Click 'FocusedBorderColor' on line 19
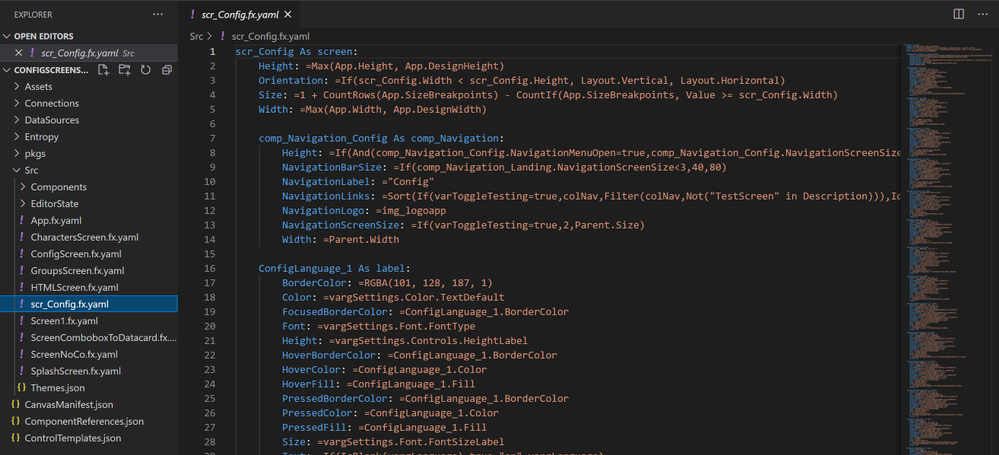The height and width of the screenshot is (455, 999). click(x=335, y=312)
